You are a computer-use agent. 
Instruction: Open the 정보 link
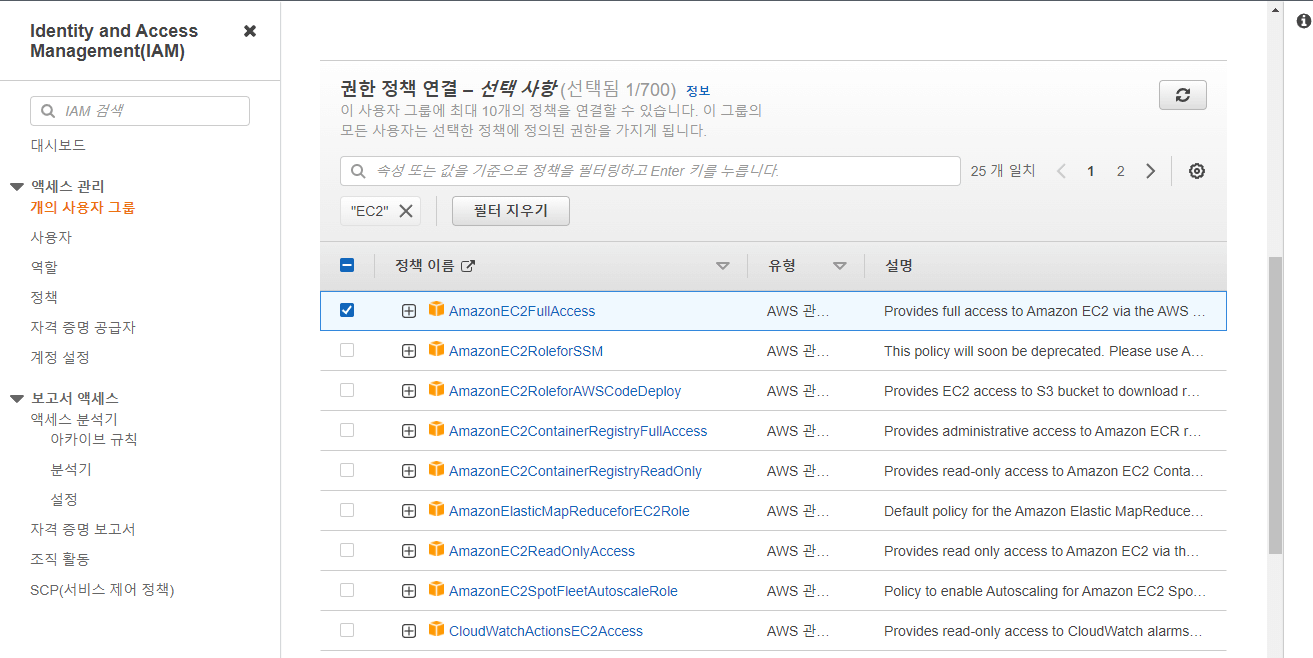pyautogui.click(x=698, y=91)
